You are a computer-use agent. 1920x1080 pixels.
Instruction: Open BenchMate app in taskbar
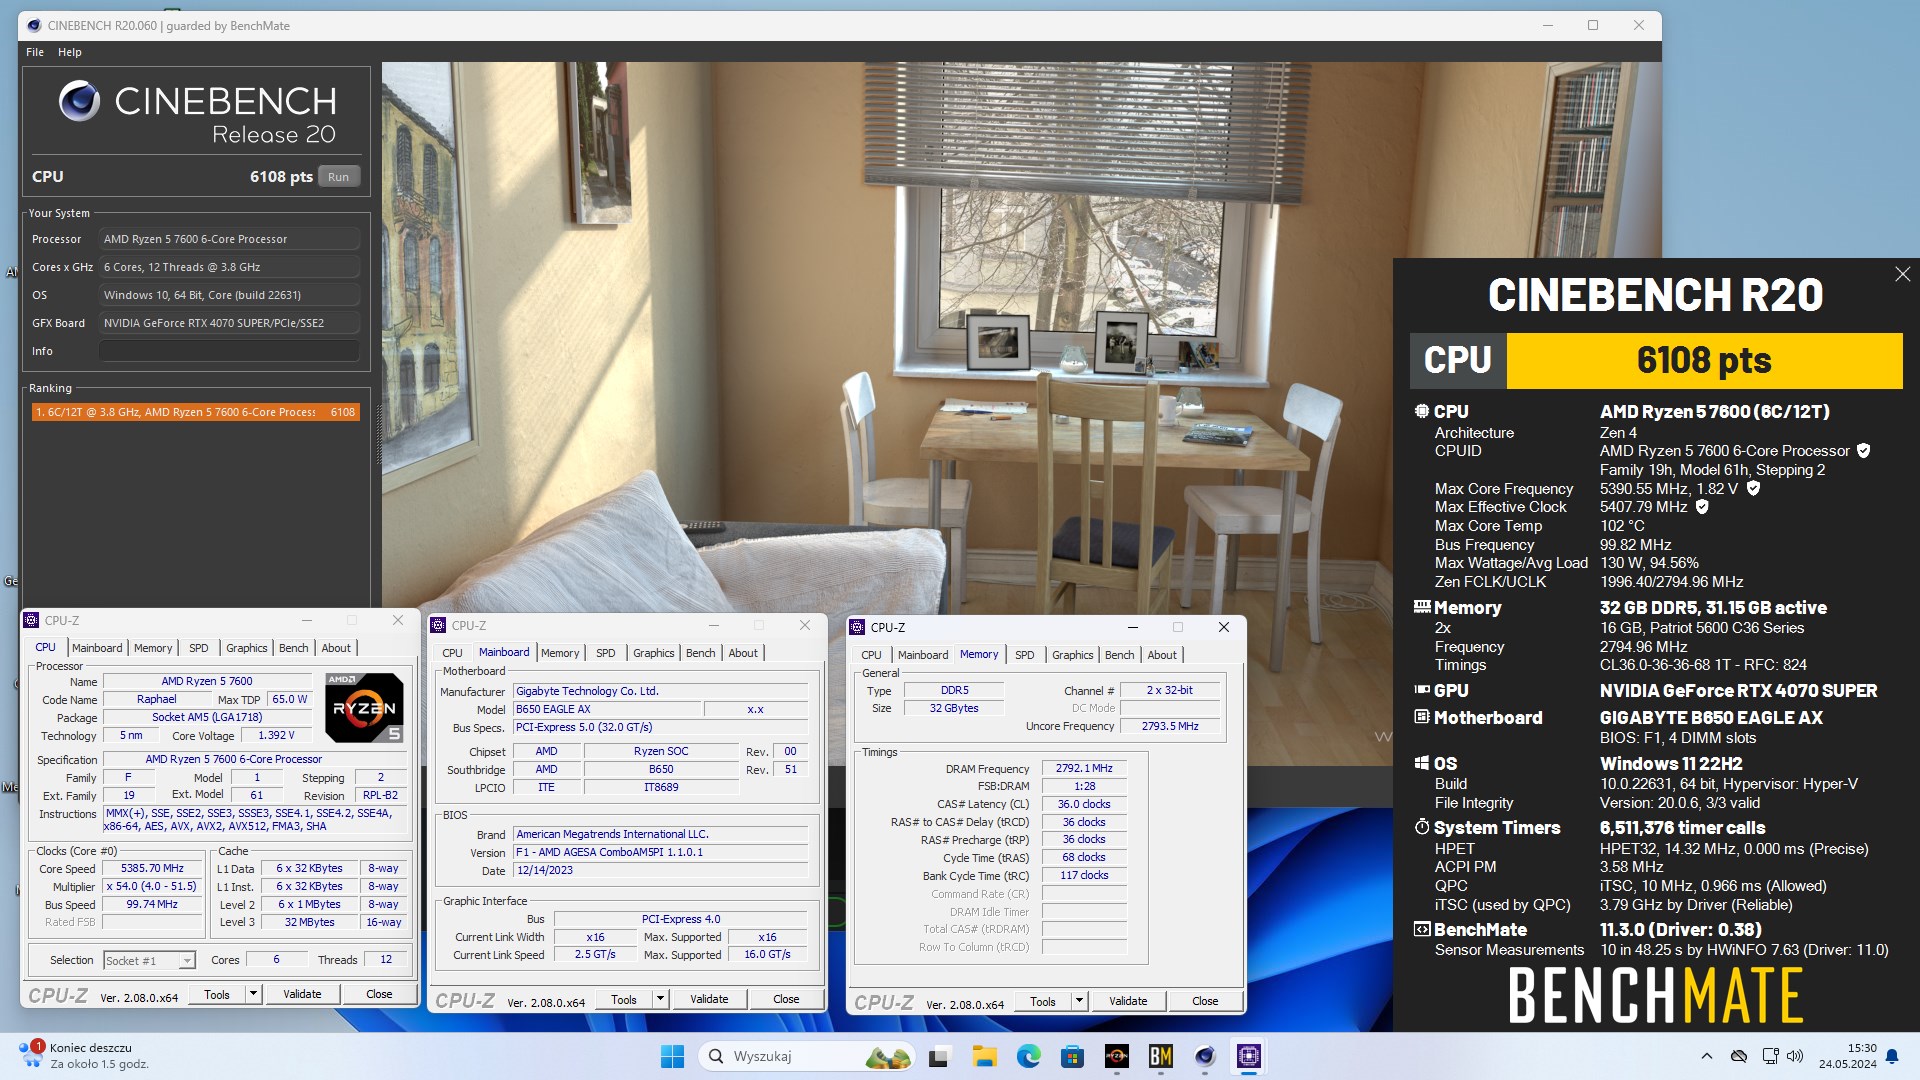tap(1160, 1056)
